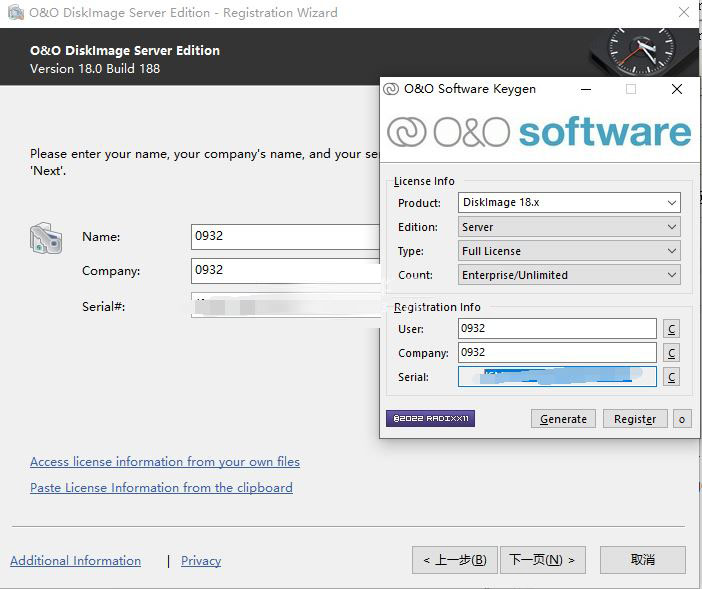Click the Serial field in Keygen window
Viewport: 702px width, 589px height.
(557, 376)
